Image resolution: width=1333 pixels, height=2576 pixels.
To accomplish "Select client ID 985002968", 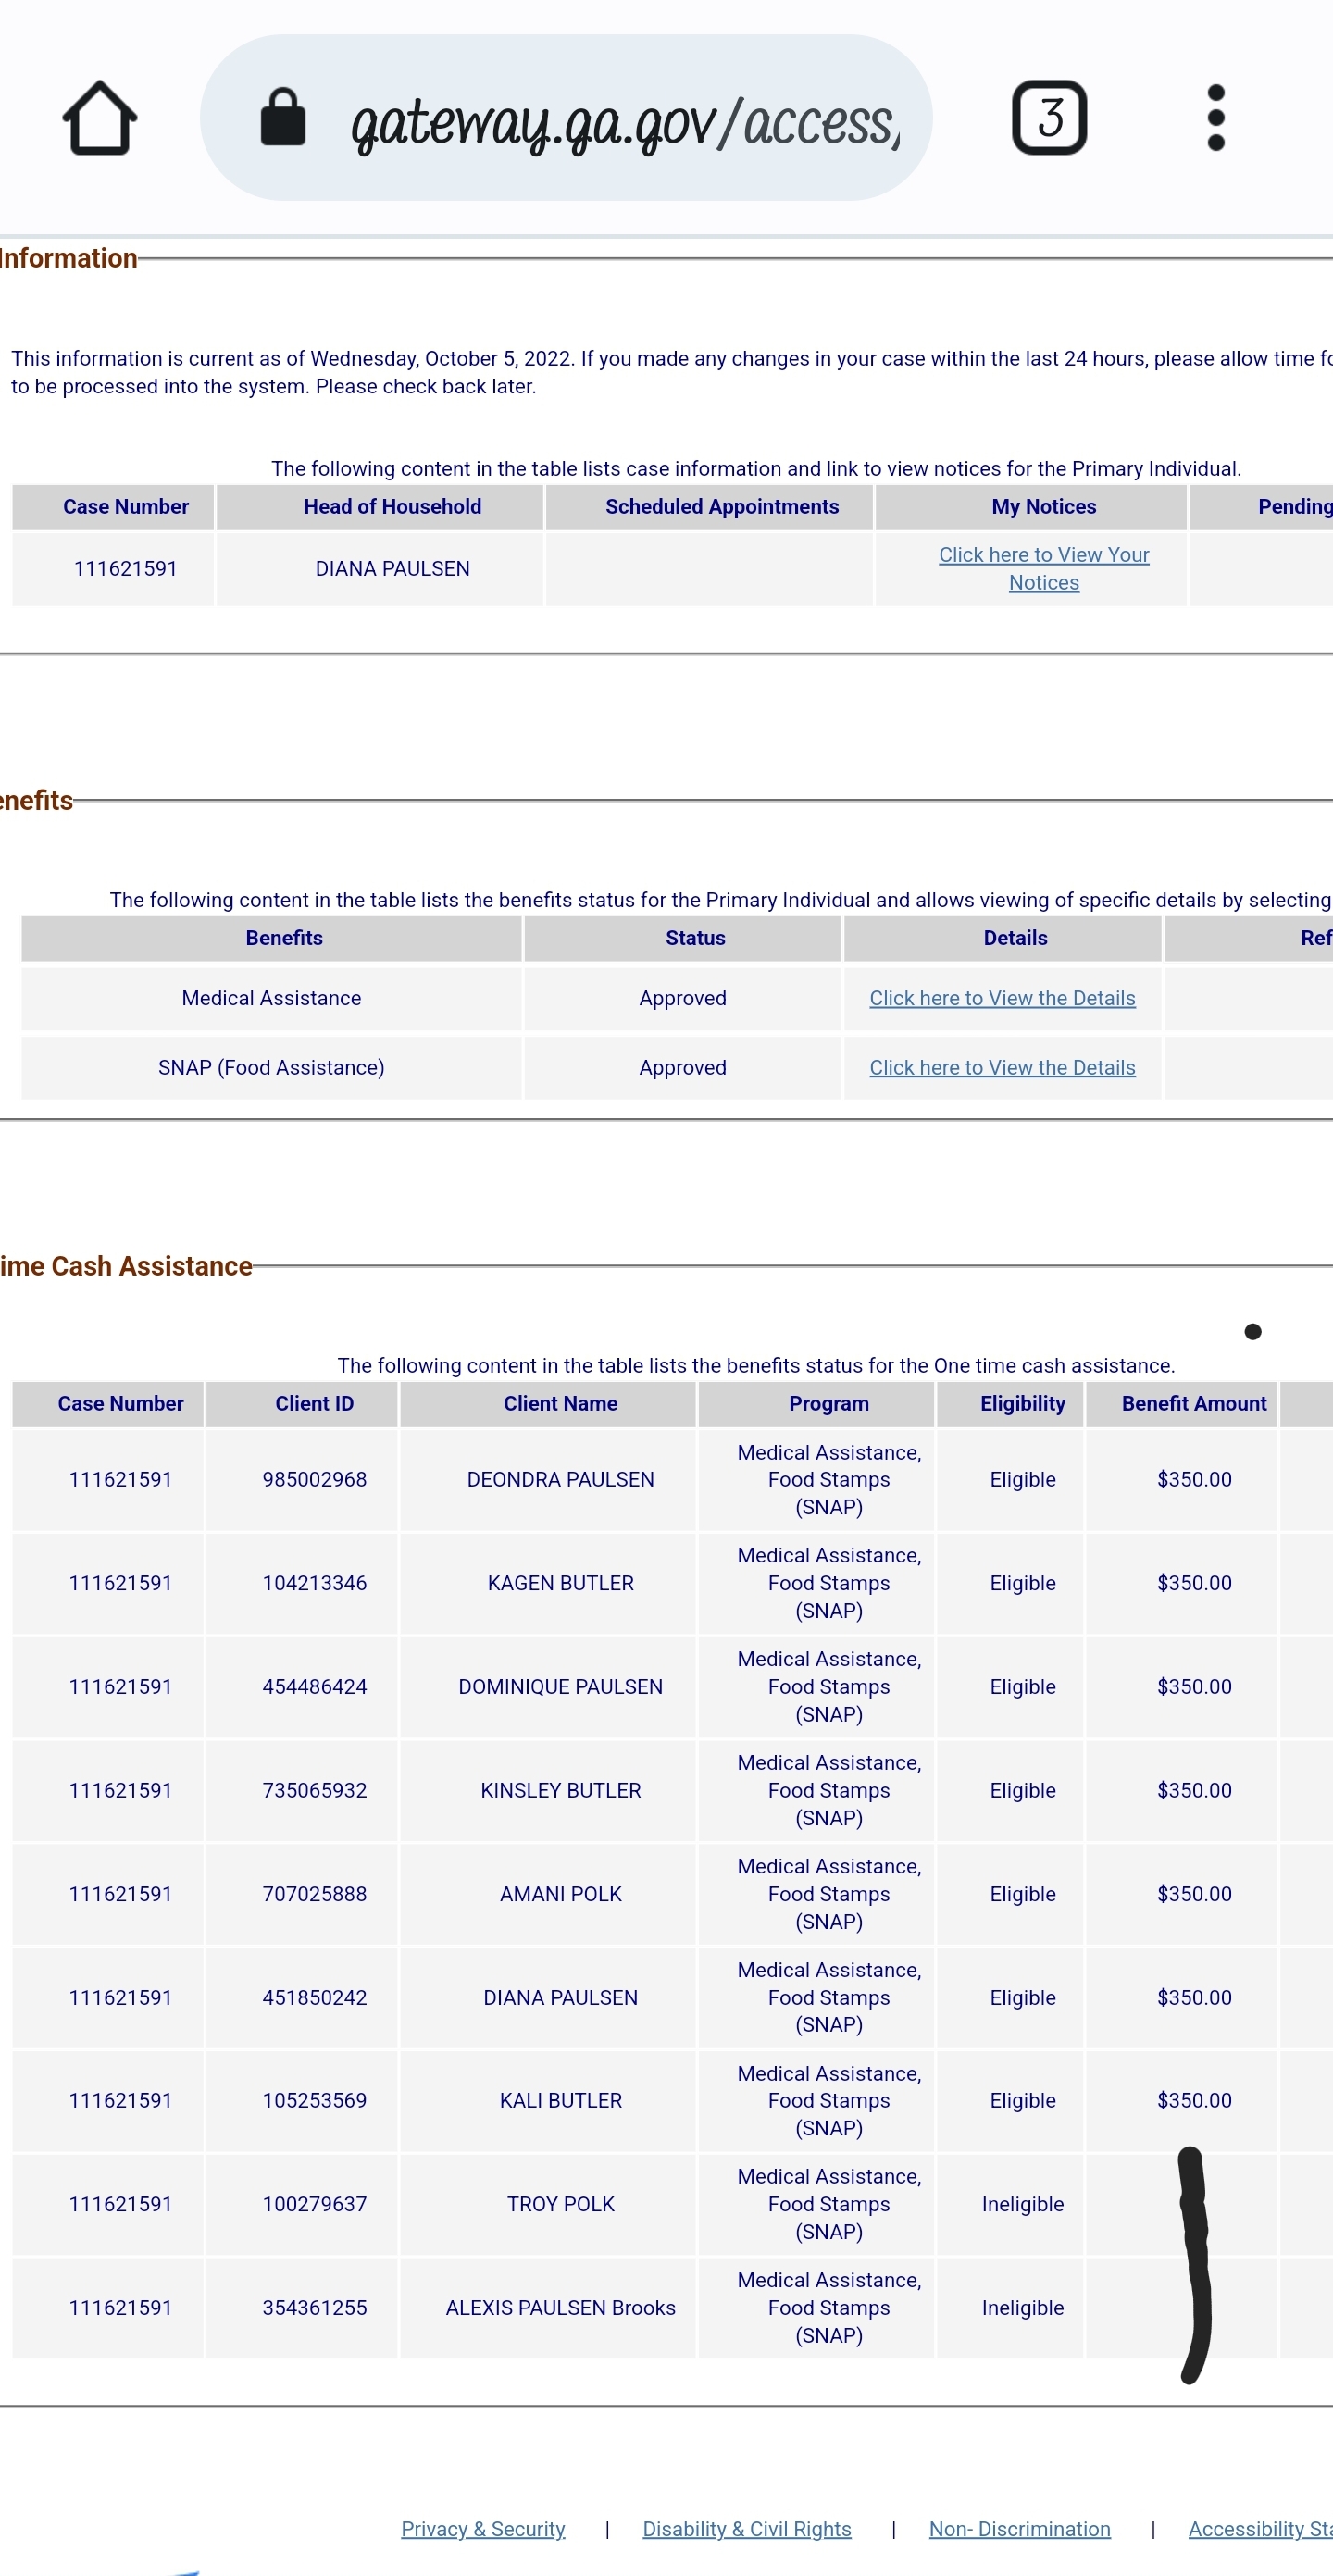I will click(314, 1479).
